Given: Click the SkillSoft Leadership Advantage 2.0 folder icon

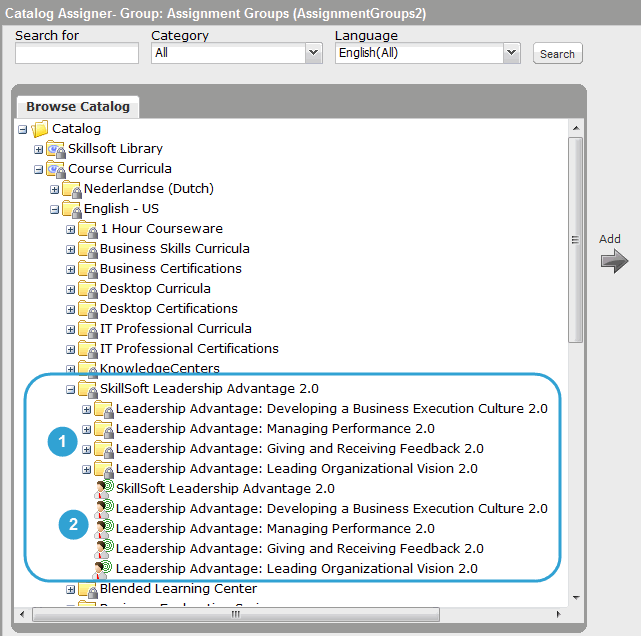Looking at the screenshot, I should (x=88, y=389).
